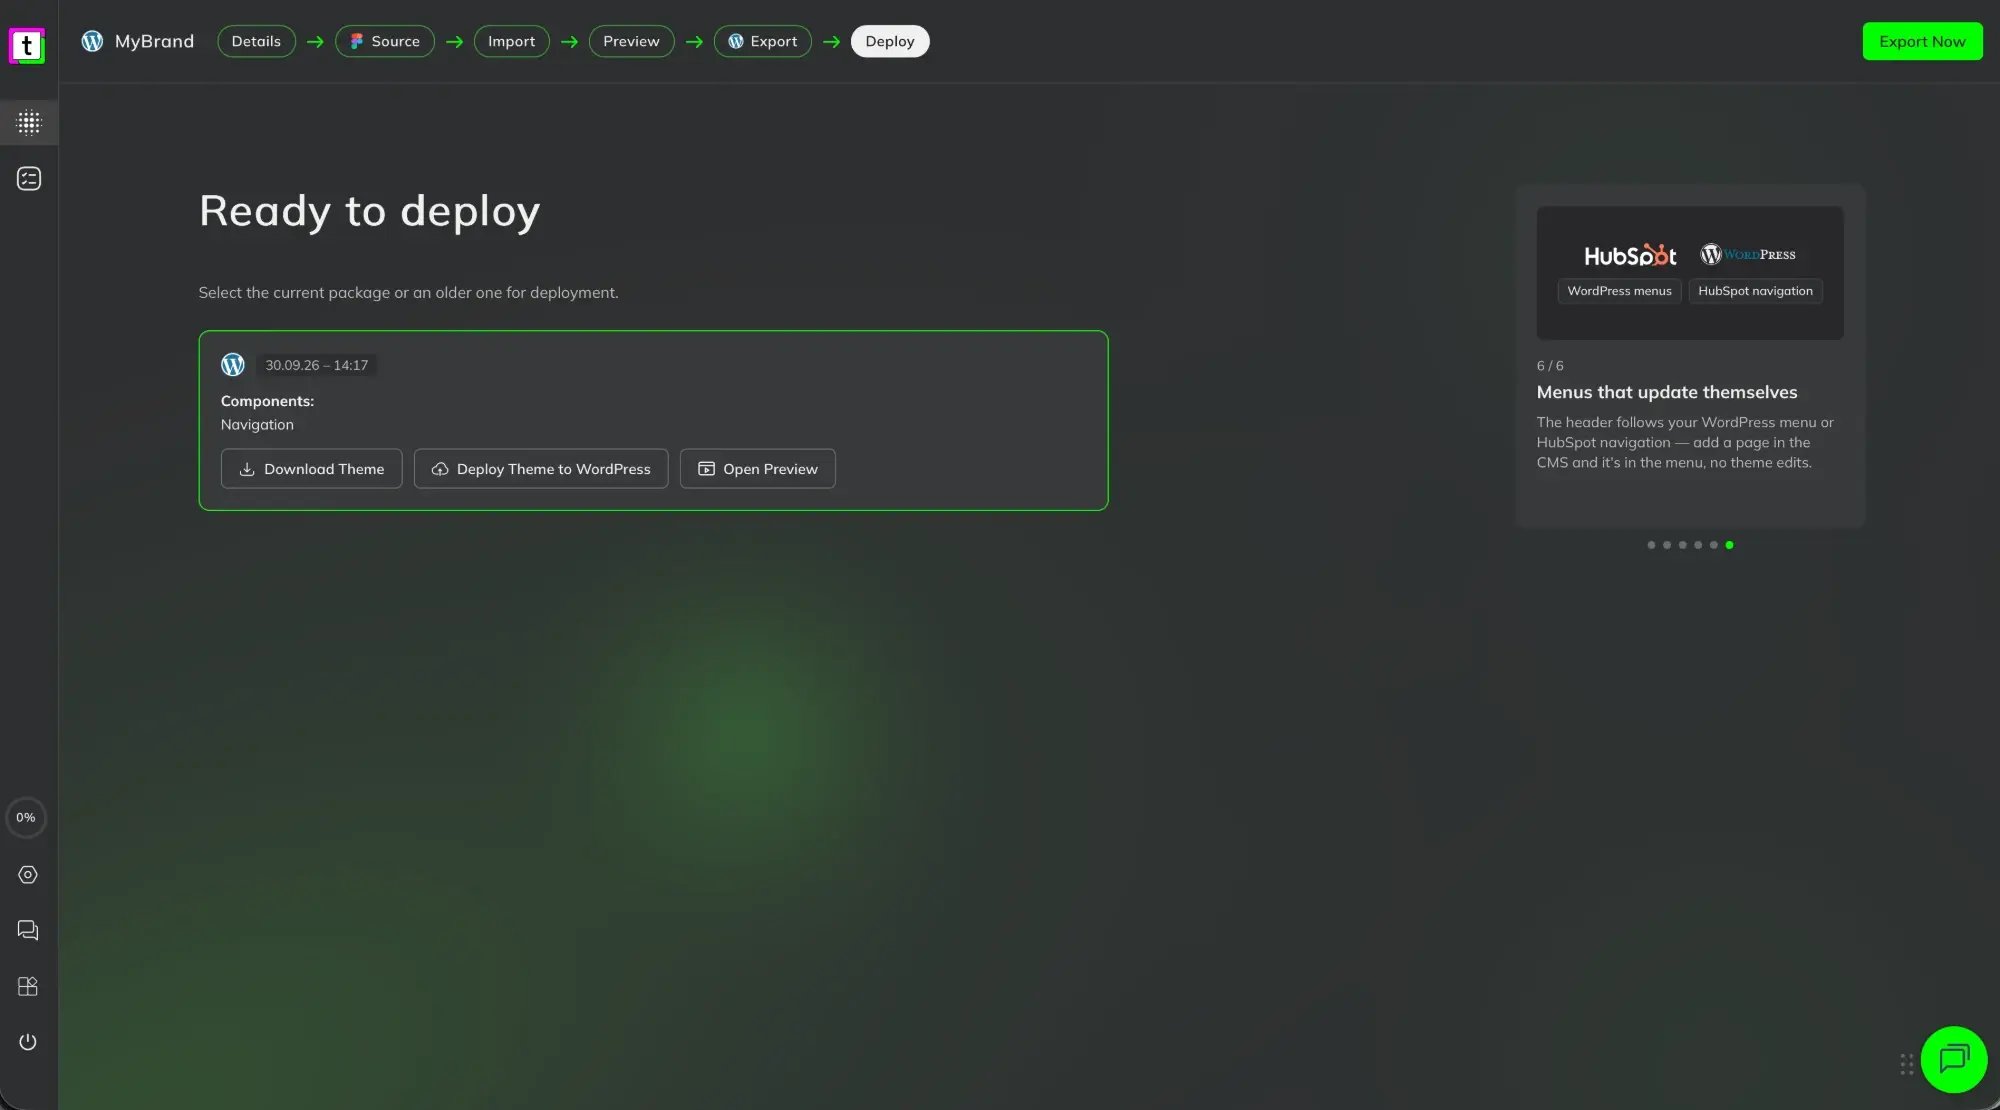Go to fifth carousel dot
Screen dimensions: 2000x1110
[x=1713, y=545]
